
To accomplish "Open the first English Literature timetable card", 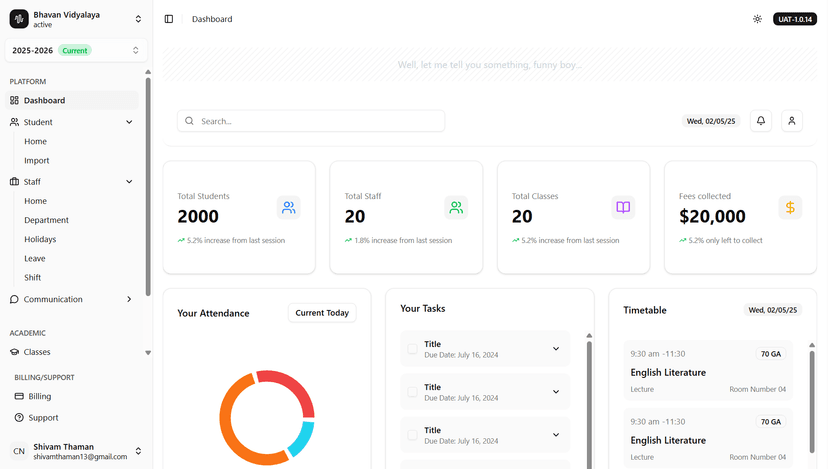I will pyautogui.click(x=708, y=371).
